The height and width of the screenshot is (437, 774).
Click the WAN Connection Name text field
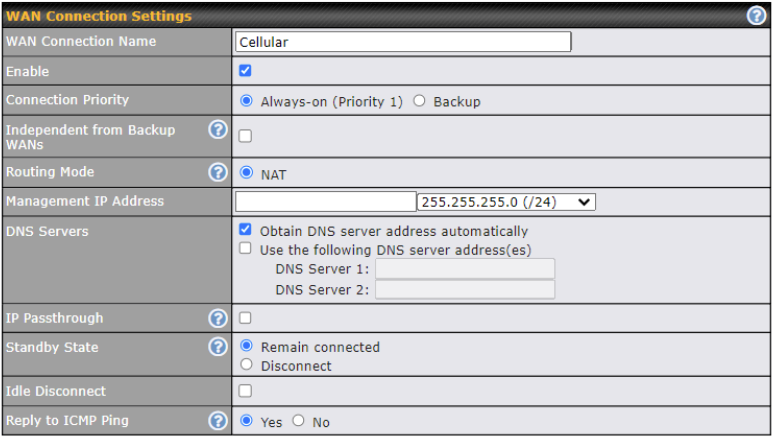tap(403, 42)
